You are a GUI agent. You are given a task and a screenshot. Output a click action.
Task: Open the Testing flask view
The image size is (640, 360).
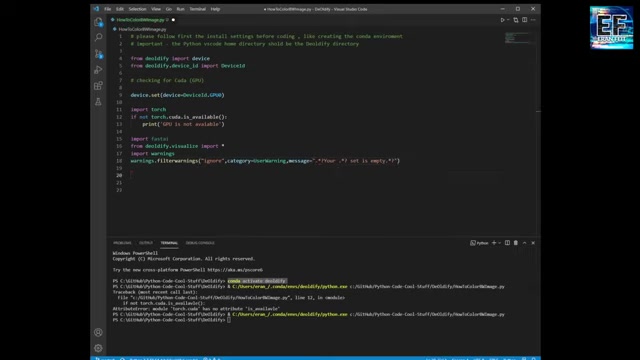point(98,102)
